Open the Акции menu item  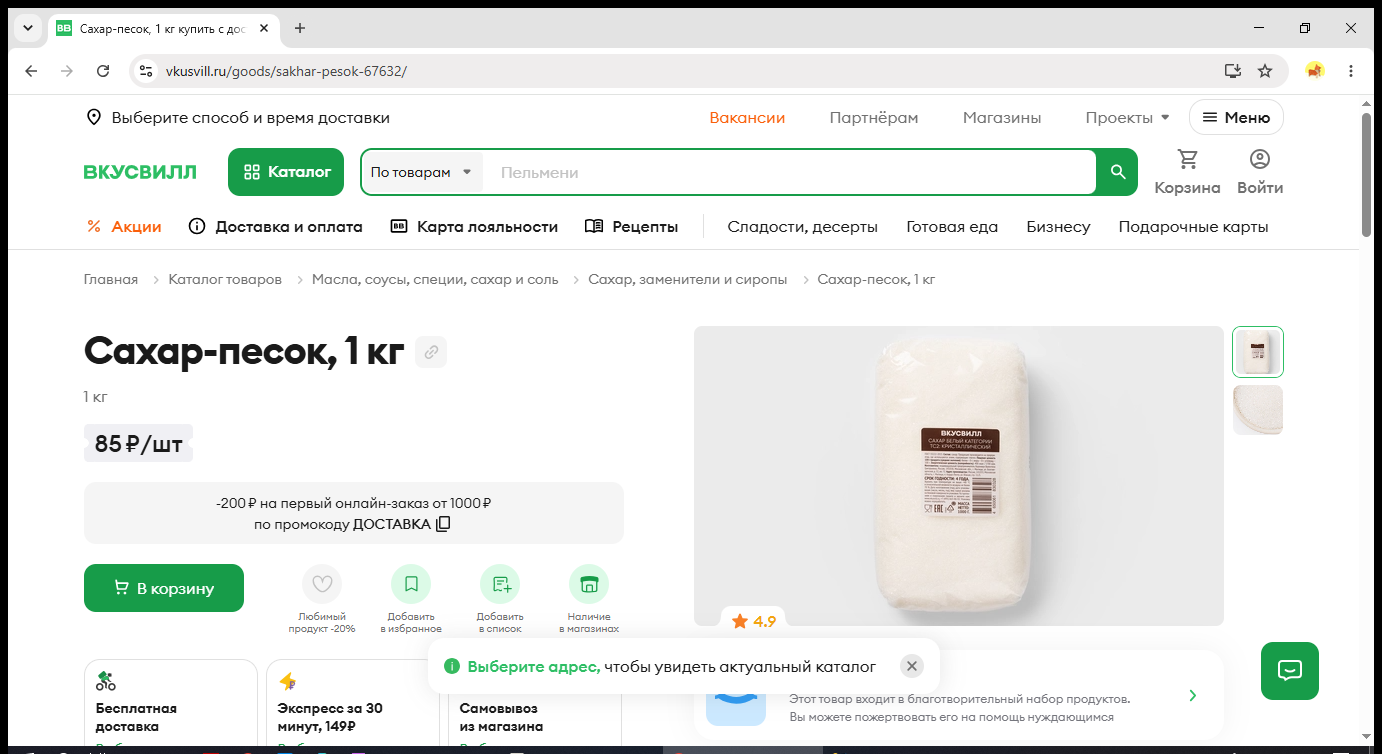coord(124,227)
